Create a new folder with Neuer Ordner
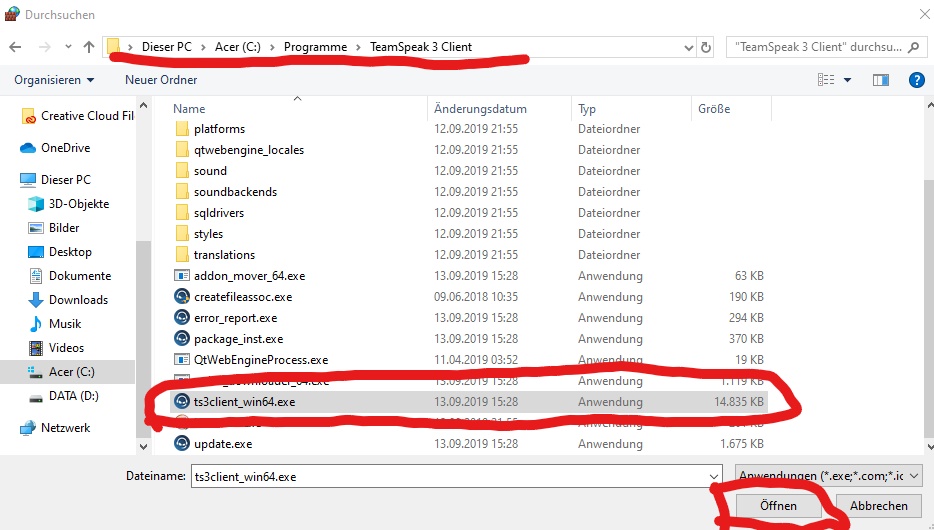934x530 pixels. point(161,80)
